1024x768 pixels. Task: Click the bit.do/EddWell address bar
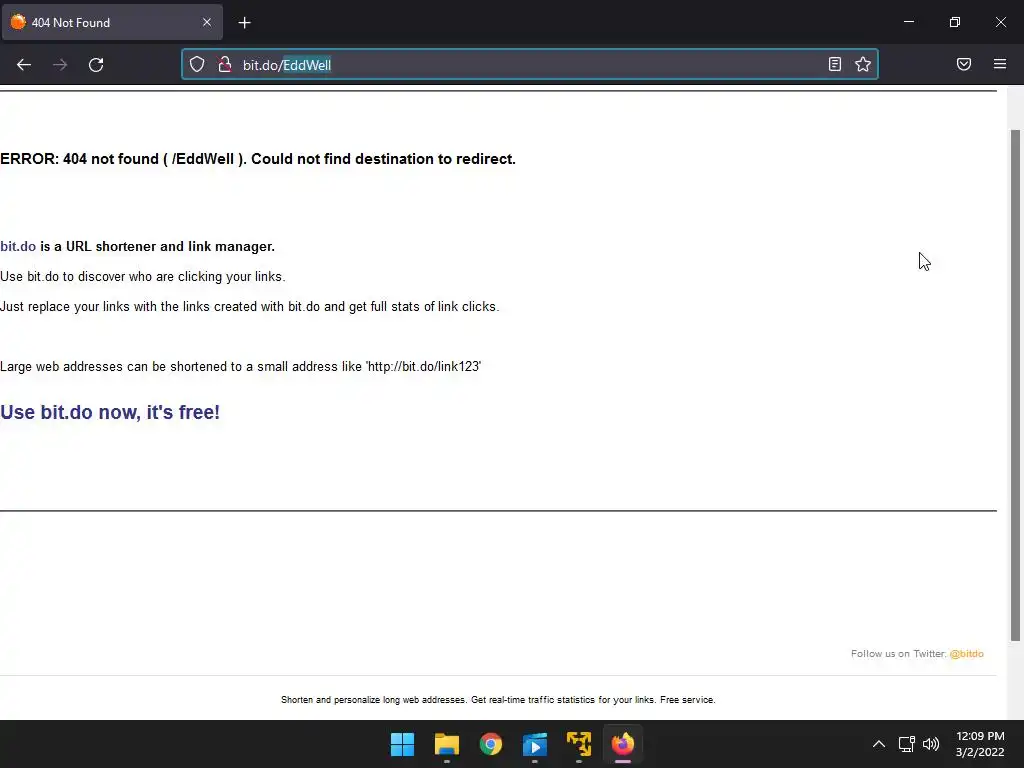point(529,65)
